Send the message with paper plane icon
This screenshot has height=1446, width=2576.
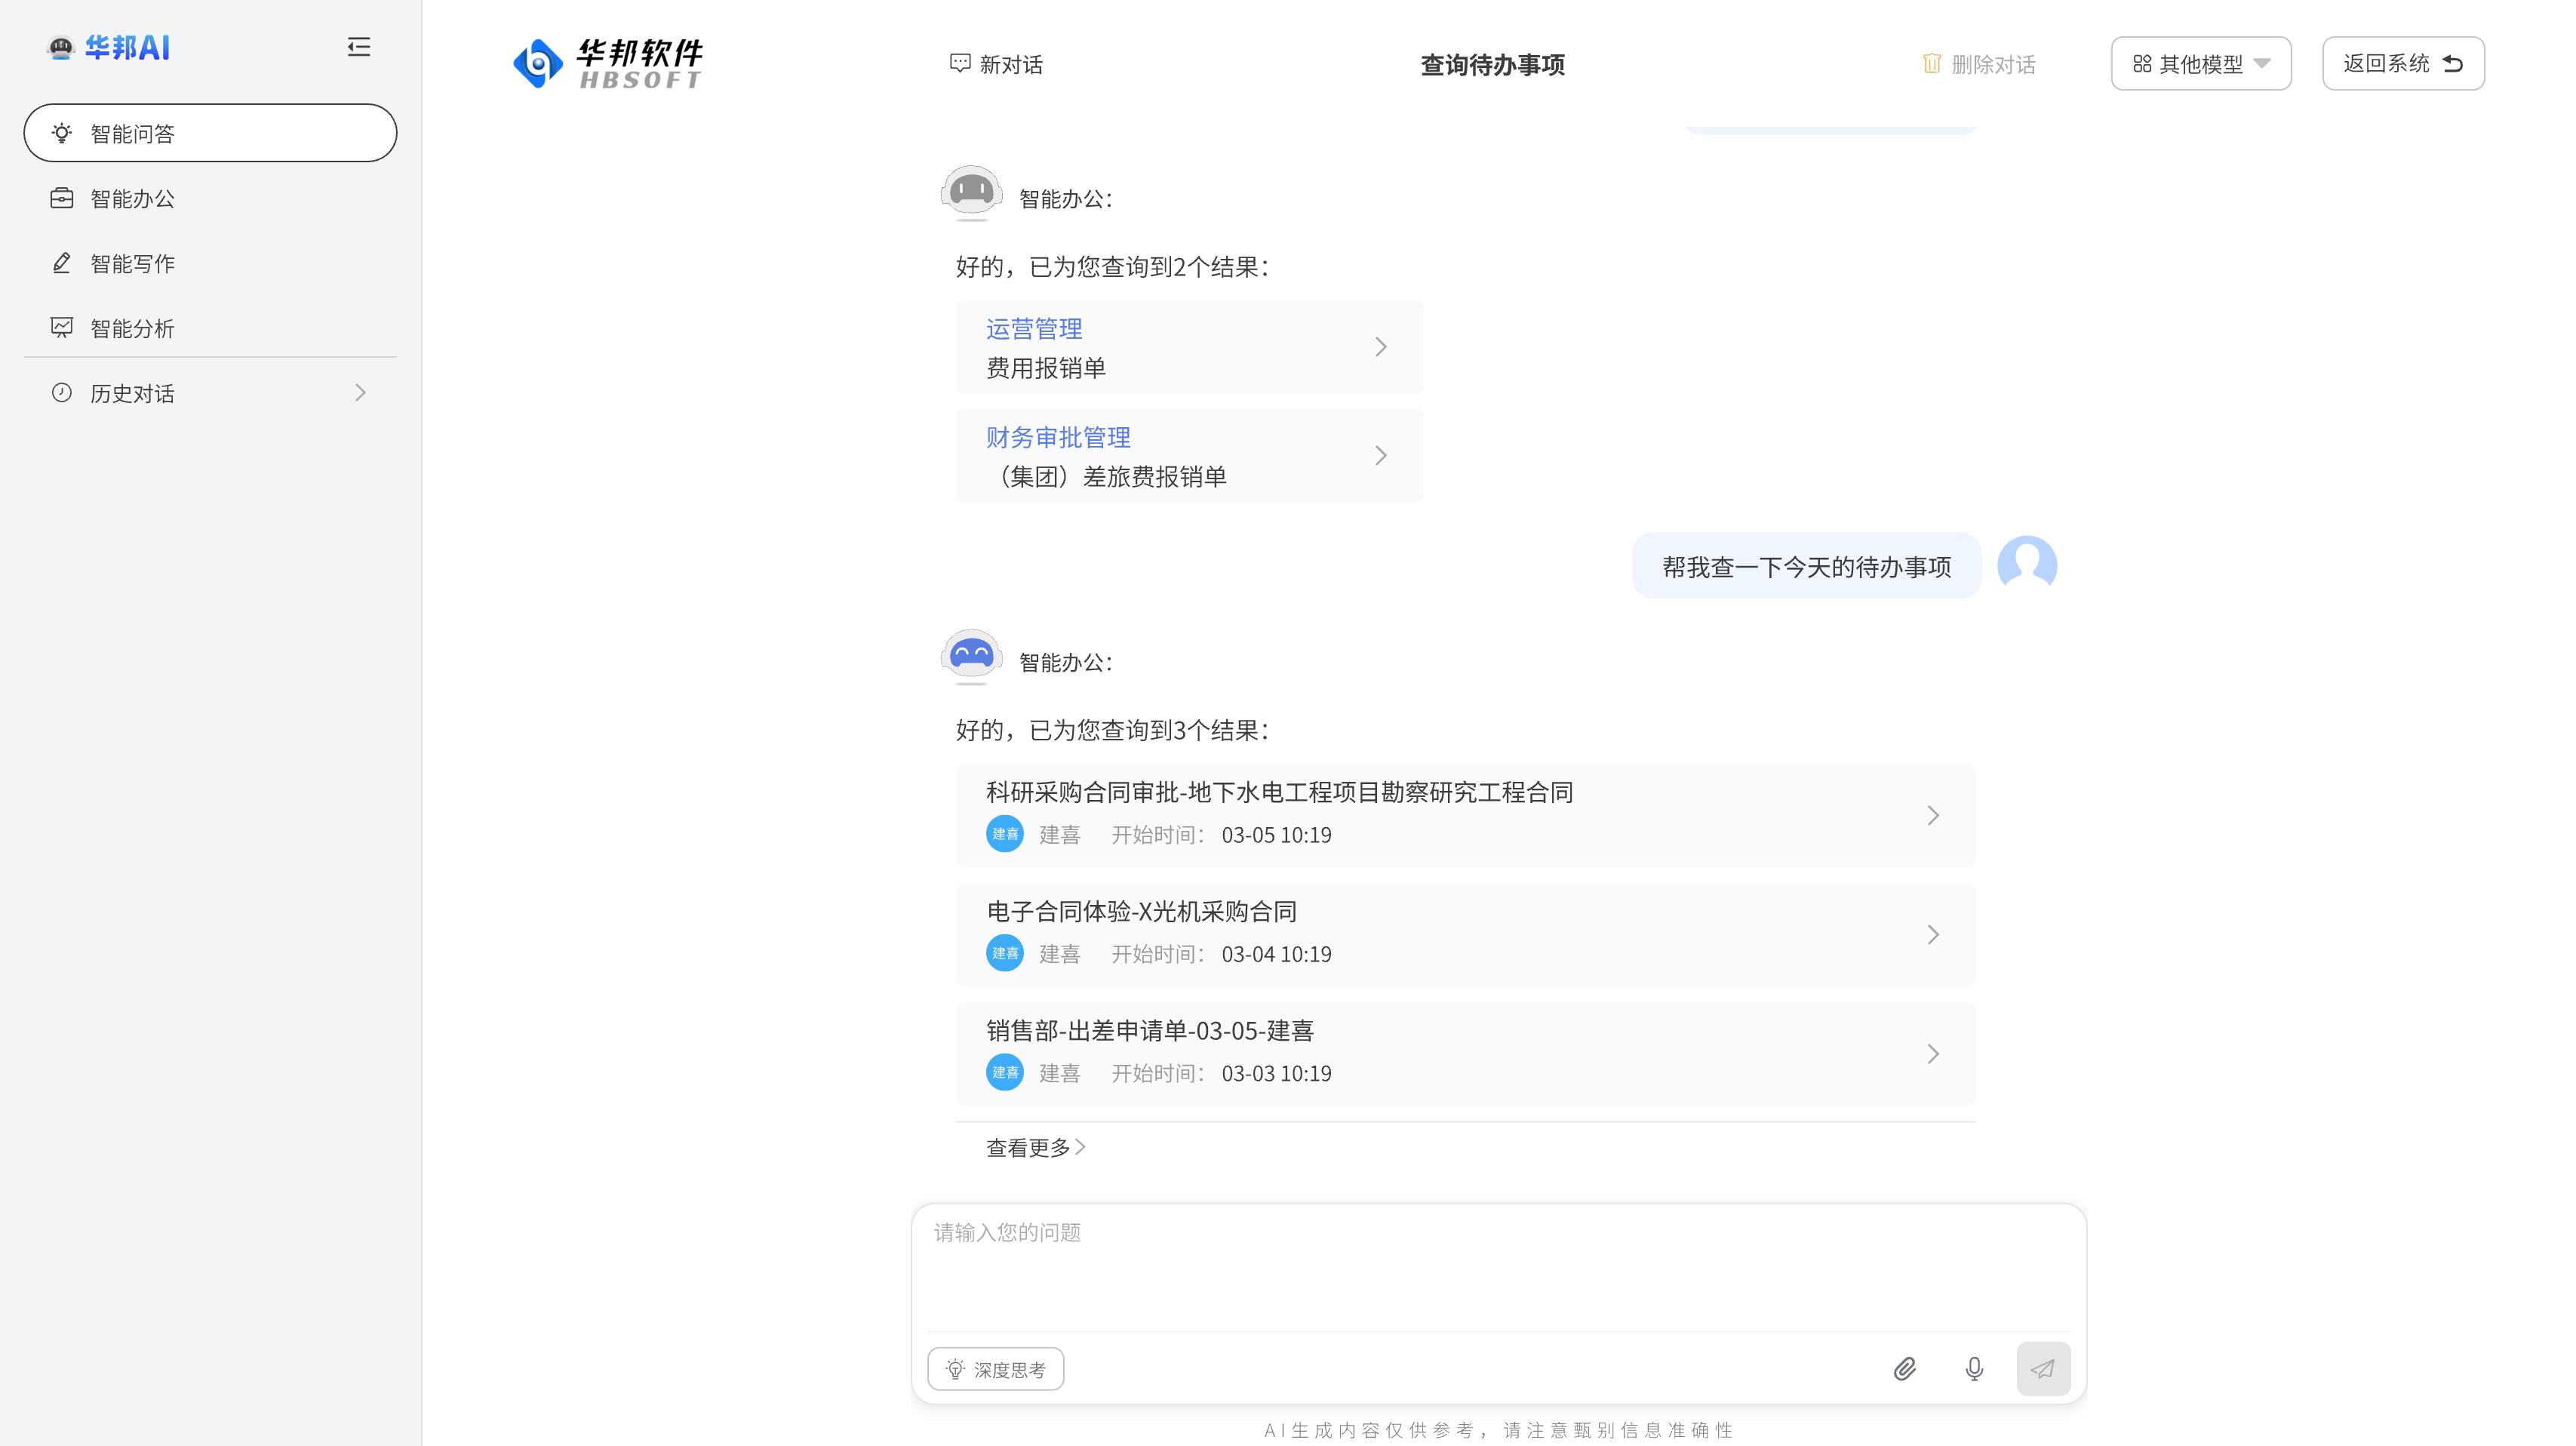(2043, 1369)
